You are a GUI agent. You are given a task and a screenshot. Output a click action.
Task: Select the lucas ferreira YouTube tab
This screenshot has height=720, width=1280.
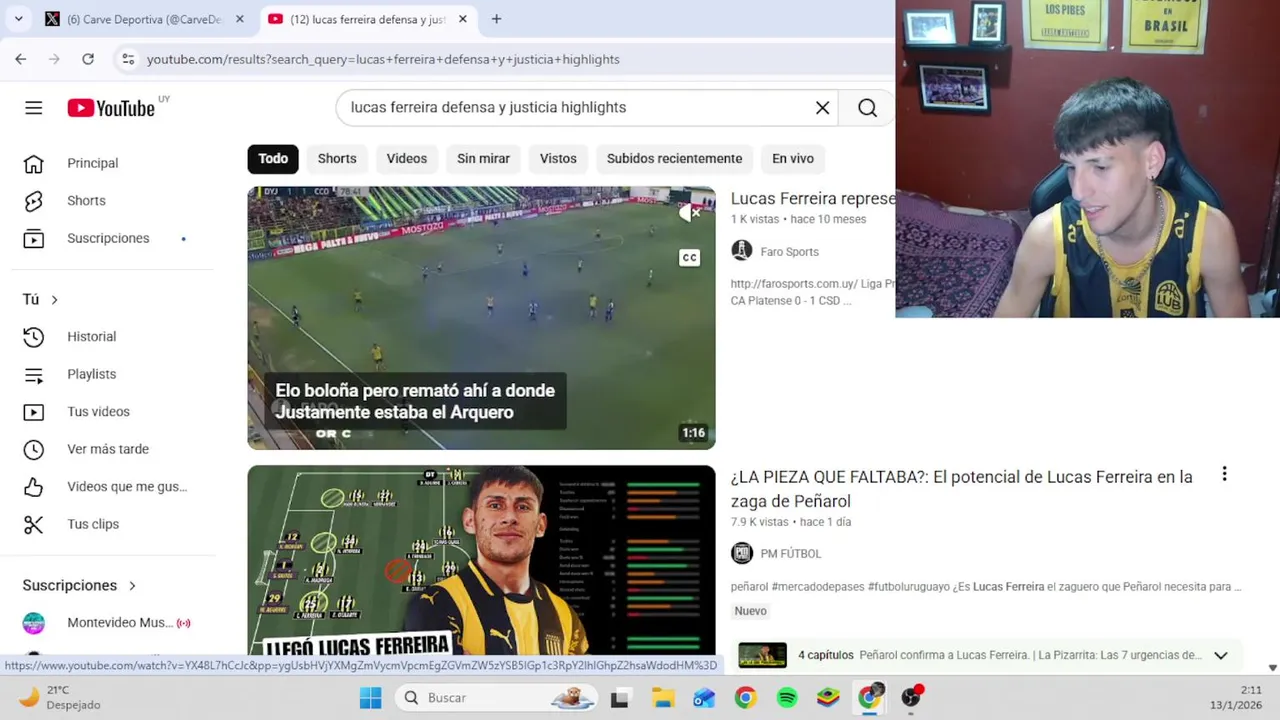(367, 19)
